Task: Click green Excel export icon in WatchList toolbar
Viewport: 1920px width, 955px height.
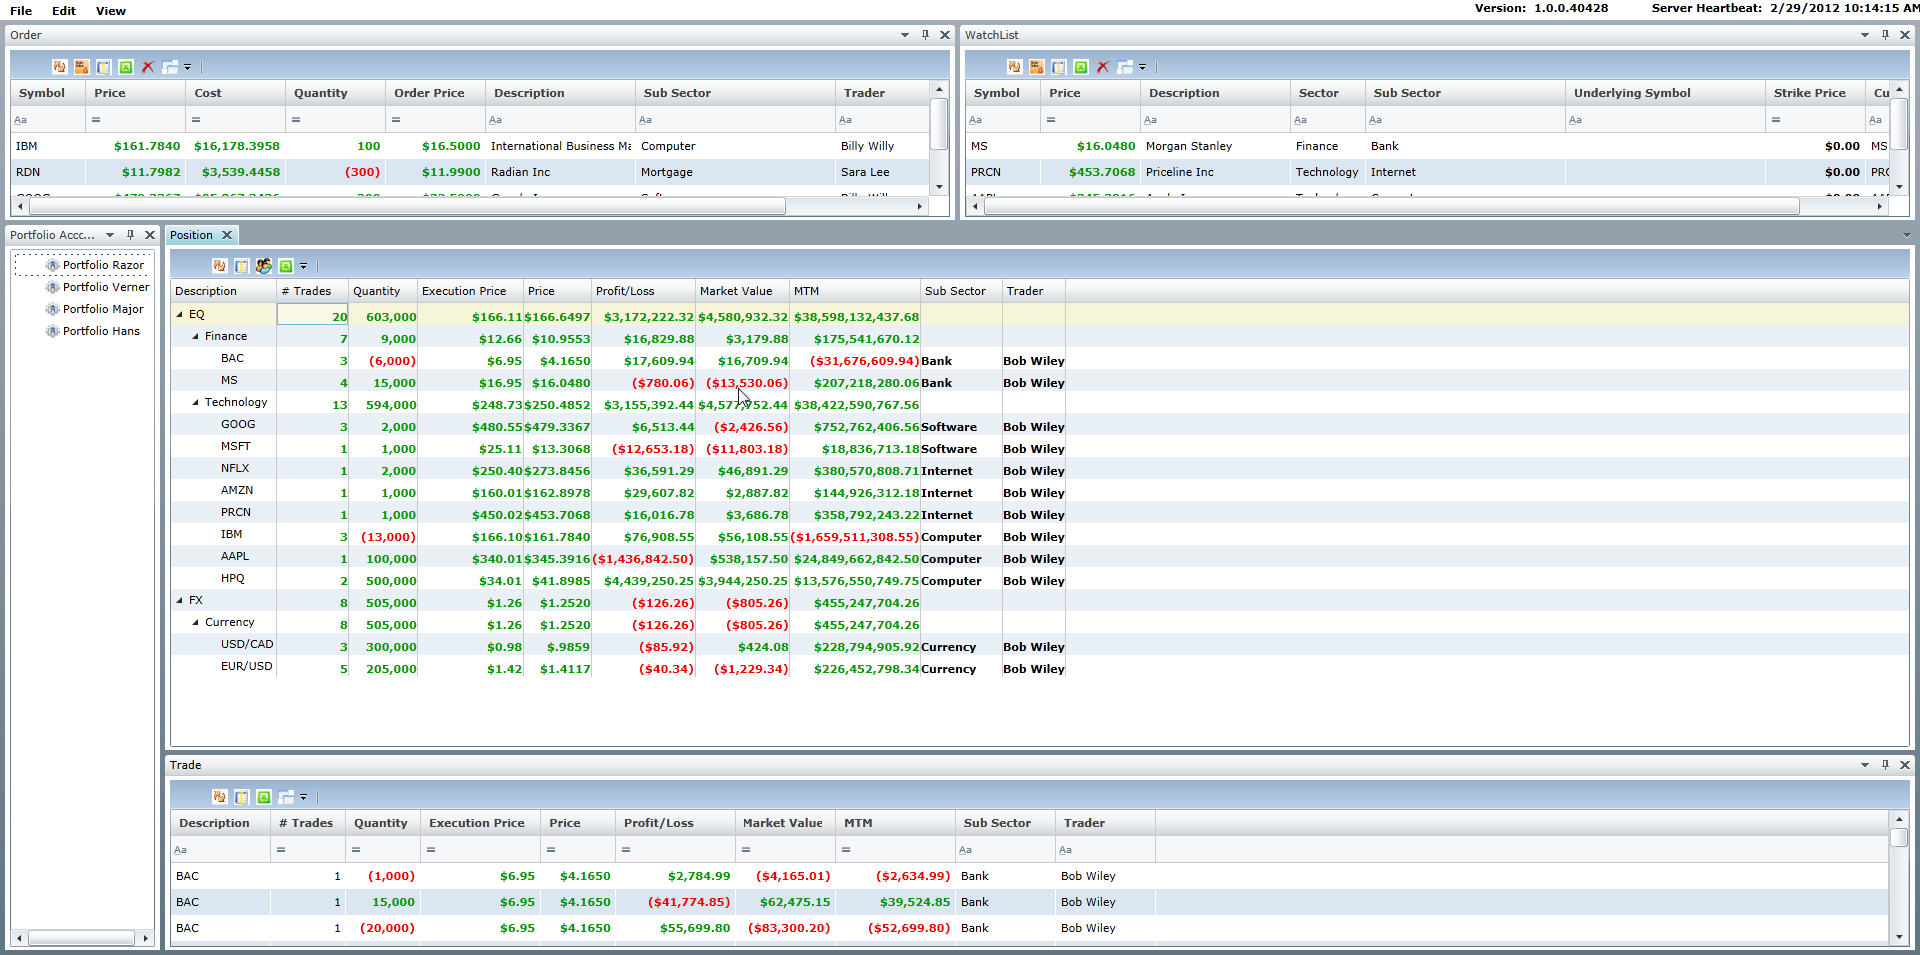Action: 1081,67
